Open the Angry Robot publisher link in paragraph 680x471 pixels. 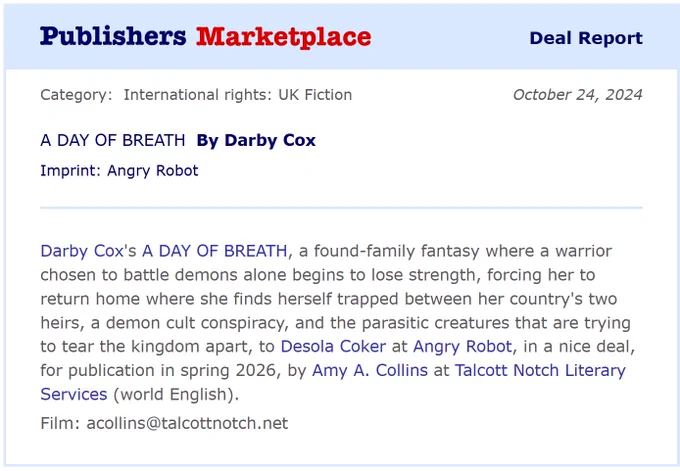(462, 347)
